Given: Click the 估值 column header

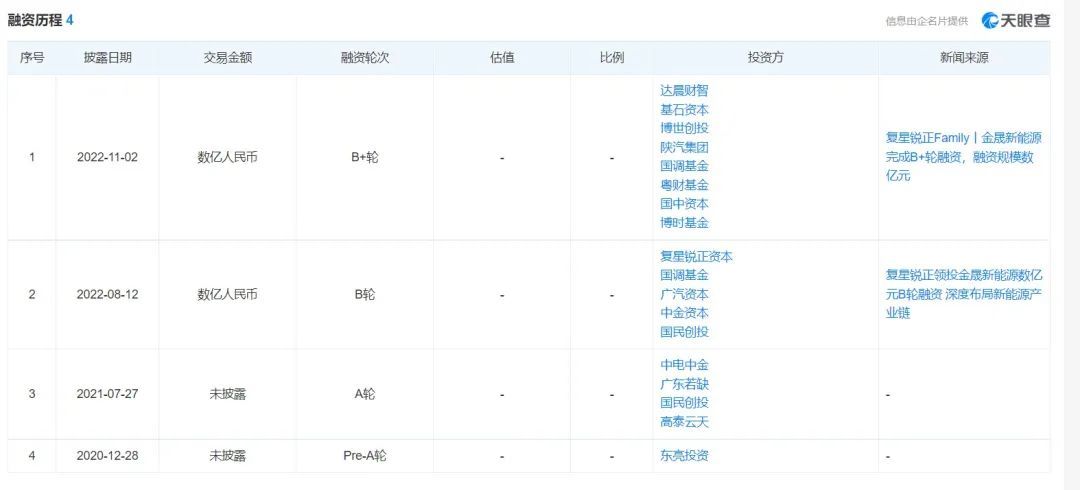Looking at the screenshot, I should click(x=502, y=58).
